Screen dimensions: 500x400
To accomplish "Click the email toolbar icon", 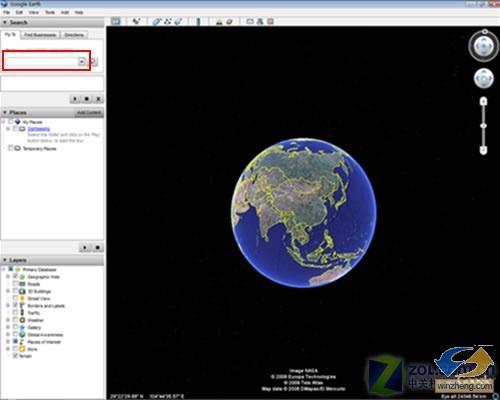I will pyautogui.click(x=250, y=21).
